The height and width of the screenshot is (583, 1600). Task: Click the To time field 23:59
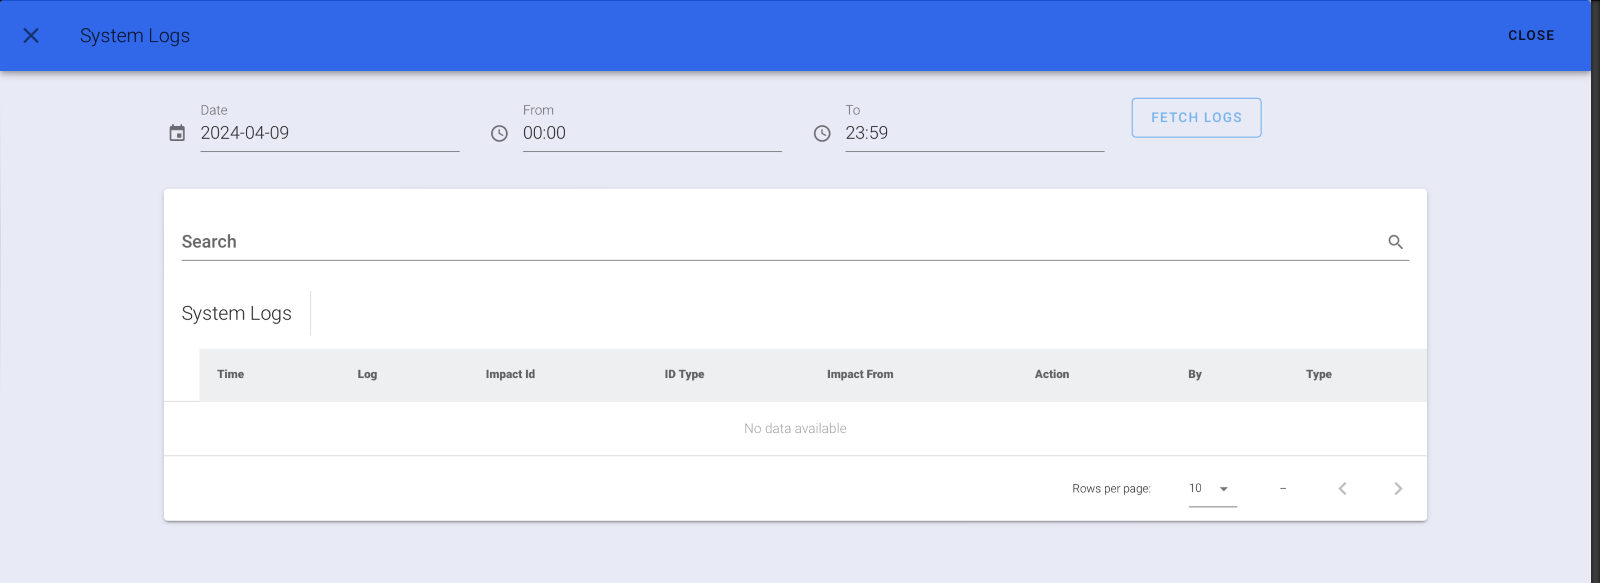(x=974, y=133)
